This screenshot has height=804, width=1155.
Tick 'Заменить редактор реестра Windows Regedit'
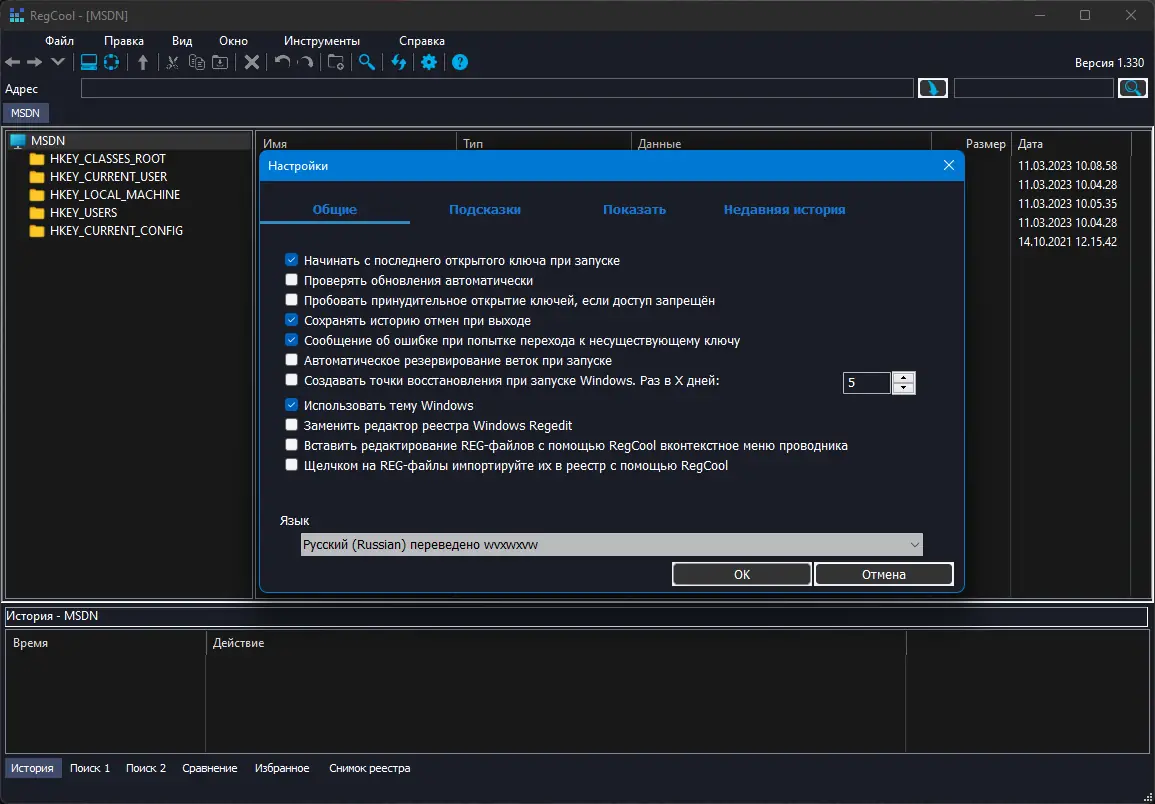click(292, 425)
